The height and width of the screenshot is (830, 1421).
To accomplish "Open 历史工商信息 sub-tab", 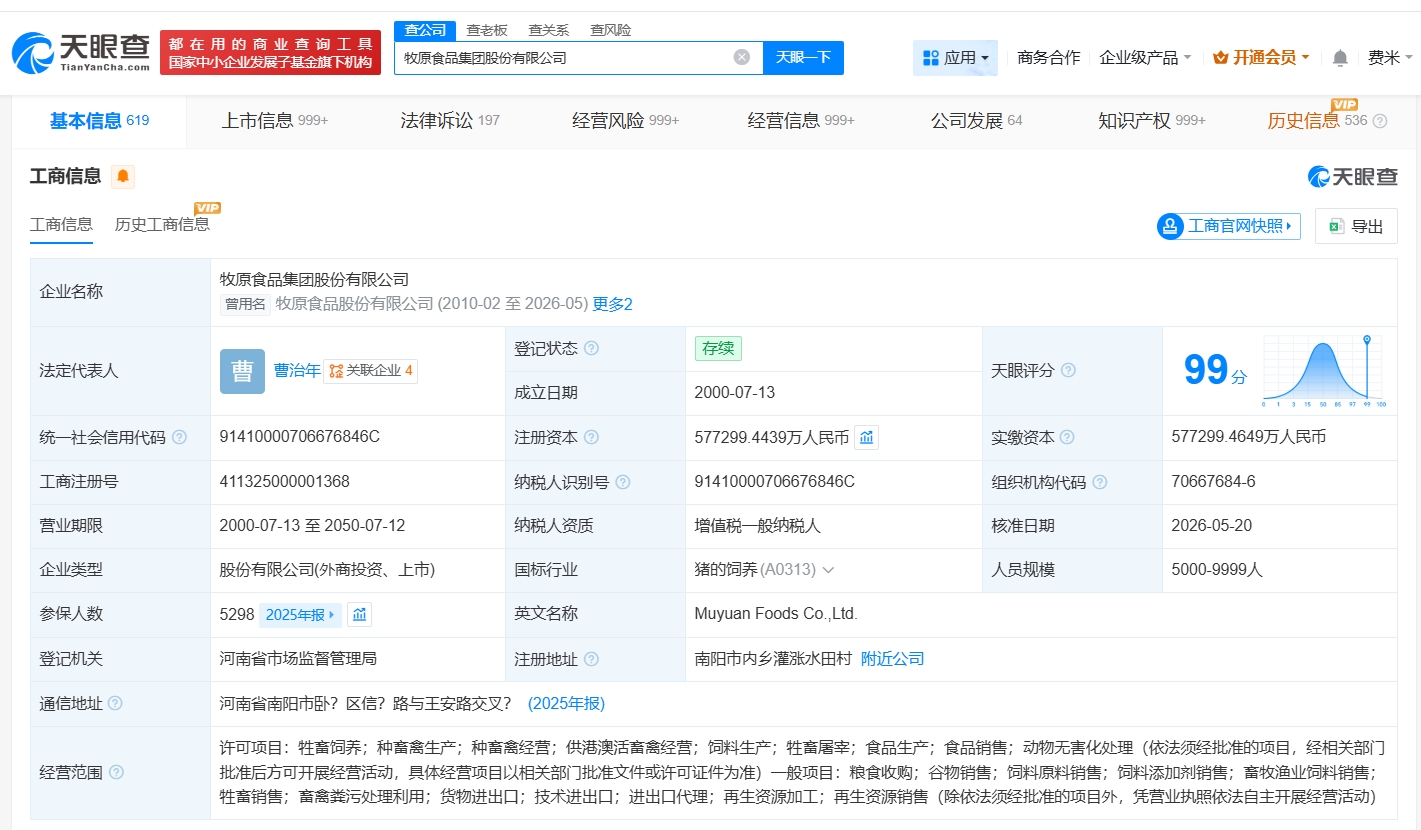I will click(162, 224).
